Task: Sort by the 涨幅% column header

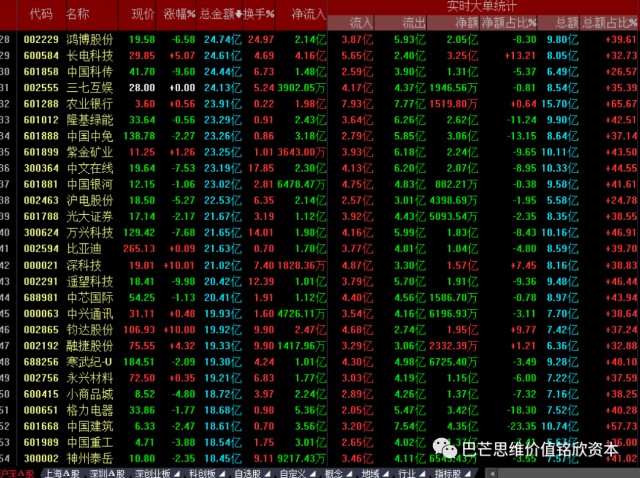Action: [x=179, y=14]
